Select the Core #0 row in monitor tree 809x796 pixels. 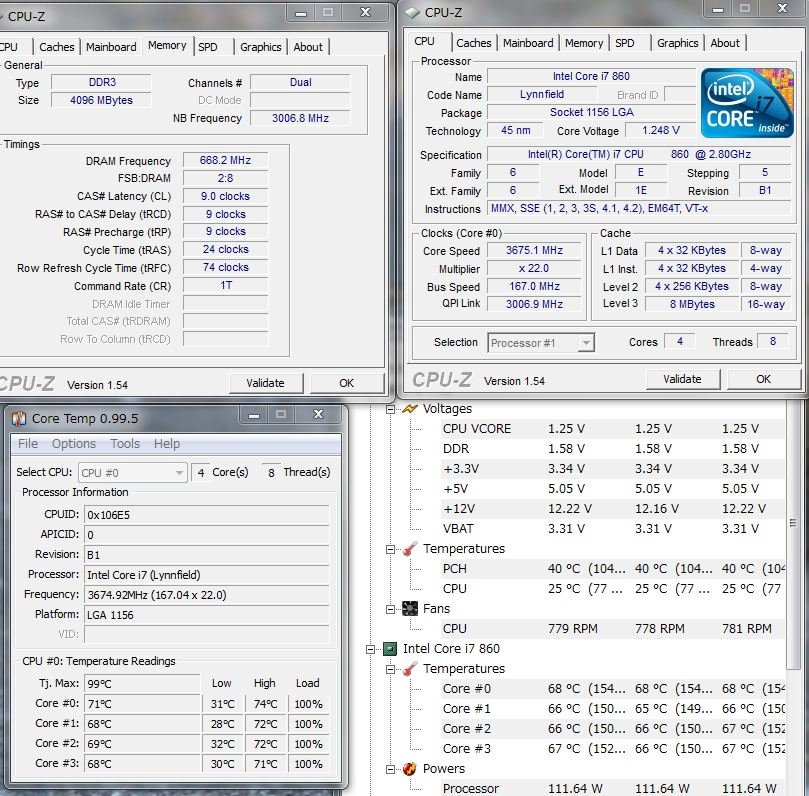click(612, 689)
